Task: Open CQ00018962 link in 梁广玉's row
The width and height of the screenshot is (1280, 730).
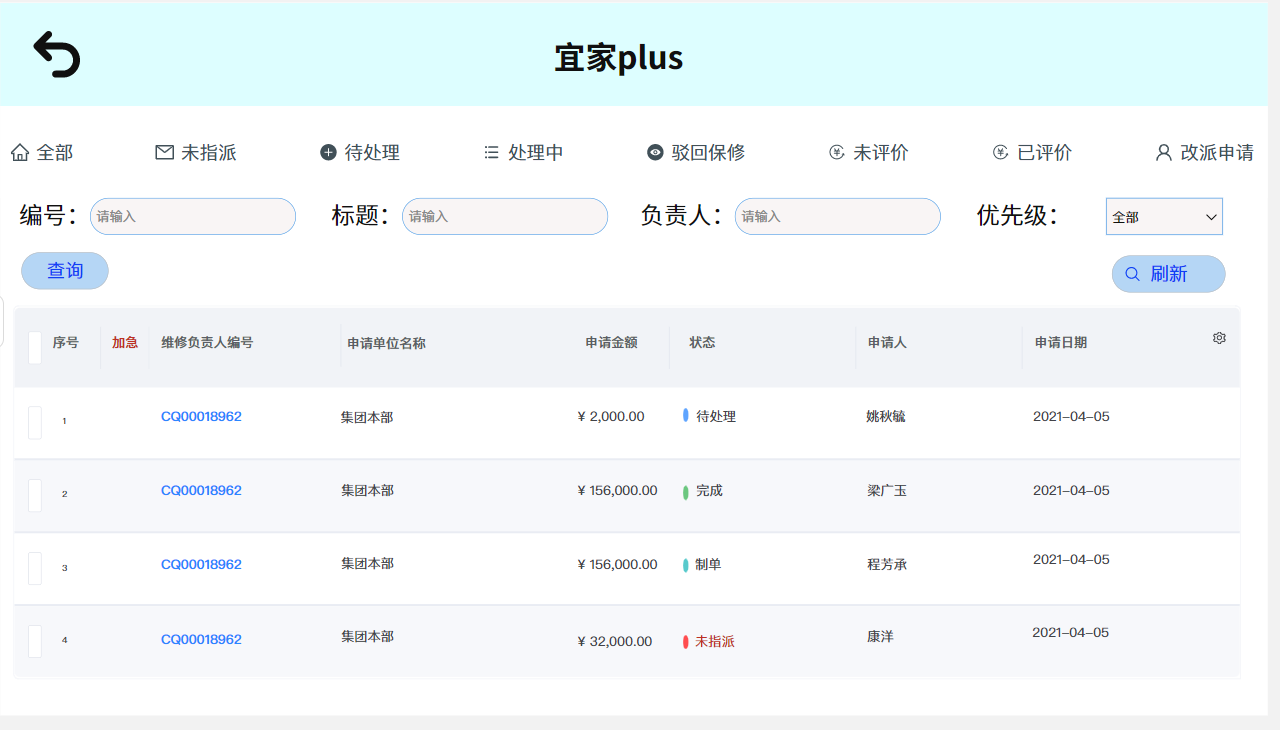Action: coord(201,491)
